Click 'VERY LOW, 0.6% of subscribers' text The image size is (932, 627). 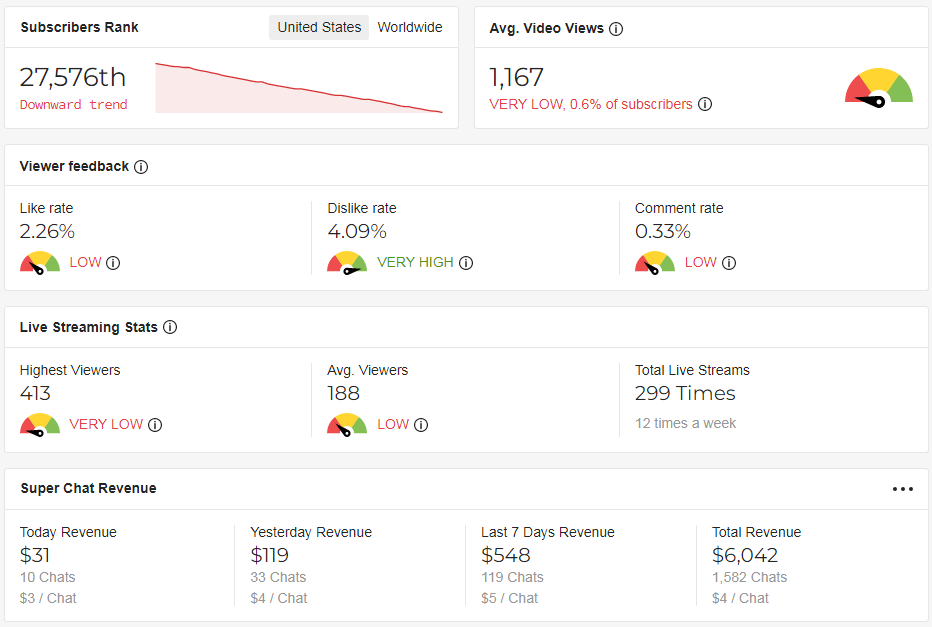[x=591, y=104]
